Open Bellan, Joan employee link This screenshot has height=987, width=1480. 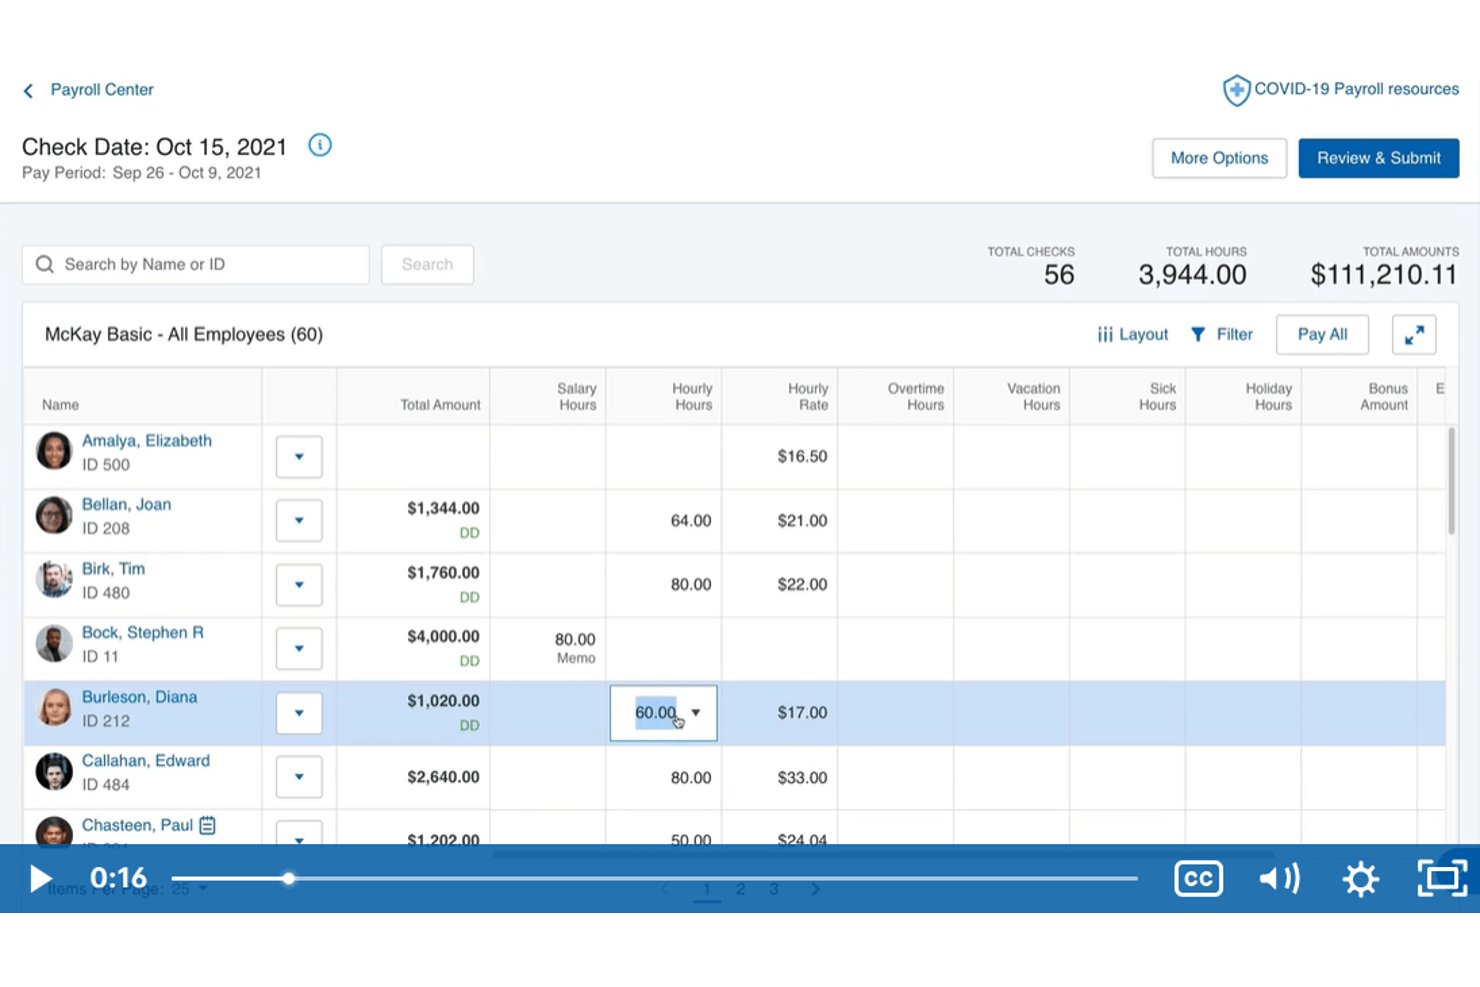(x=126, y=505)
